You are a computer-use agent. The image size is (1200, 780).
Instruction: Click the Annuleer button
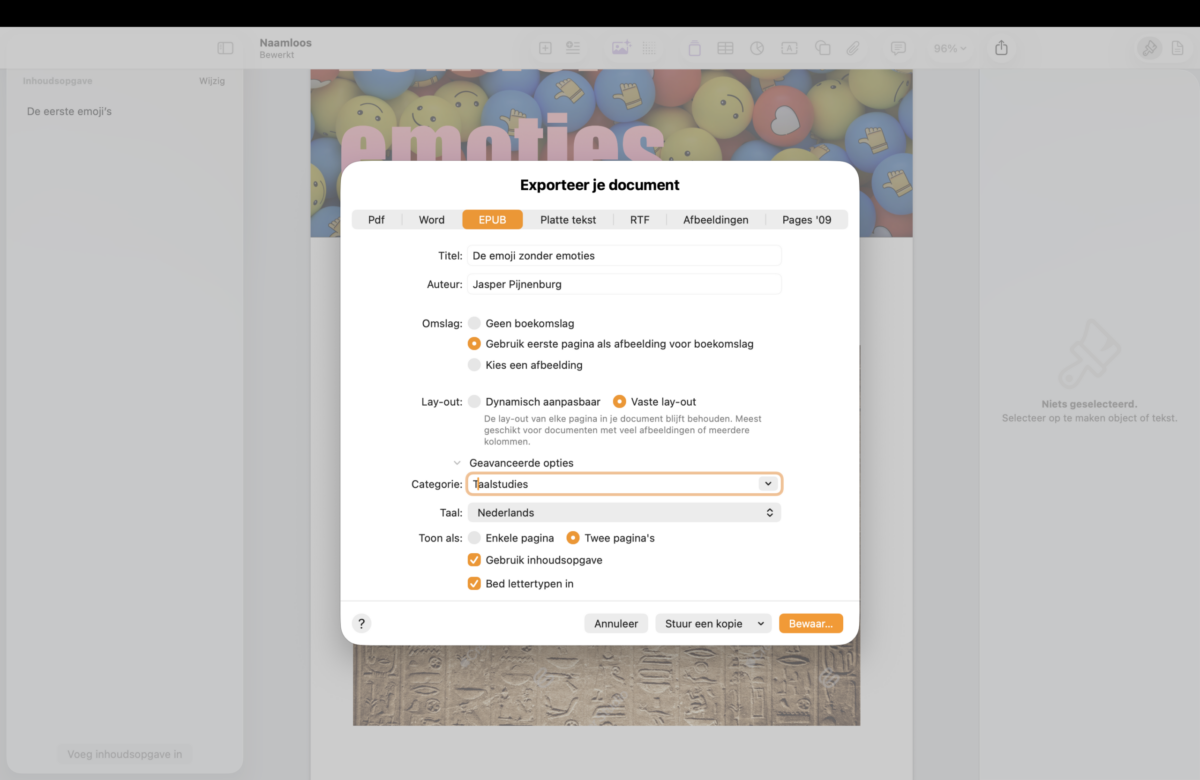616,623
